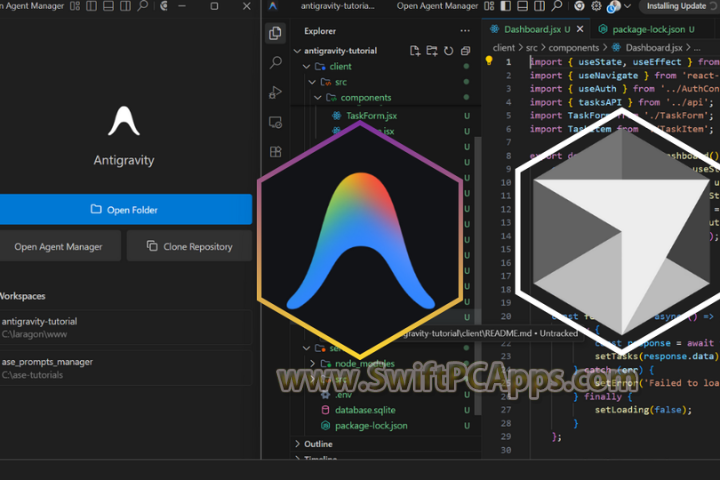Click Open Agent Manager button in launcher
Image resolution: width=720 pixels, height=480 pixels.
tap(59, 246)
